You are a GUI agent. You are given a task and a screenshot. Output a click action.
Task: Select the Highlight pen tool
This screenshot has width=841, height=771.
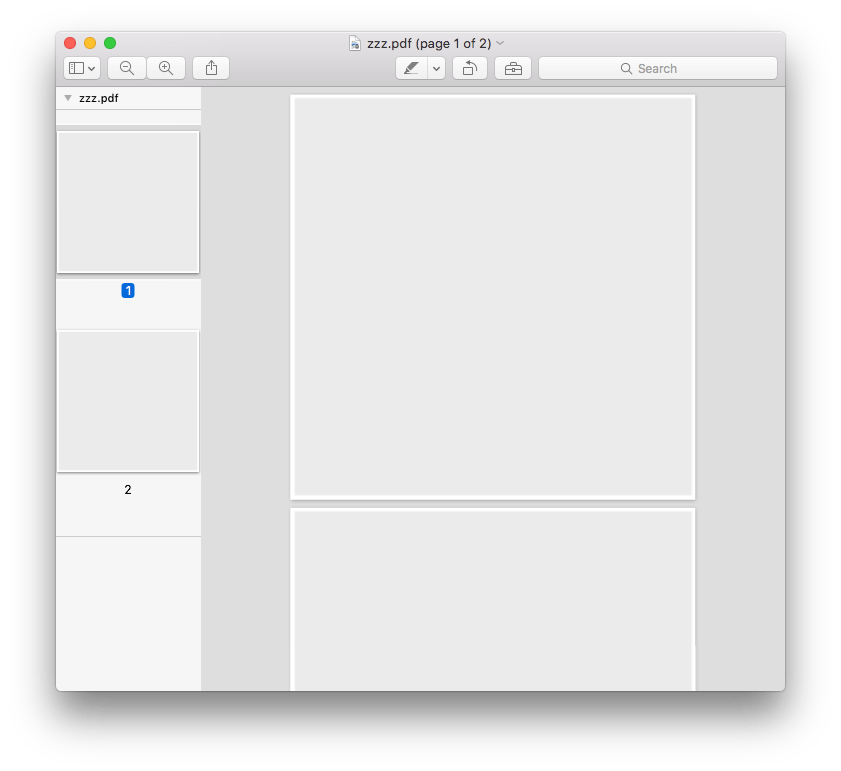point(411,68)
